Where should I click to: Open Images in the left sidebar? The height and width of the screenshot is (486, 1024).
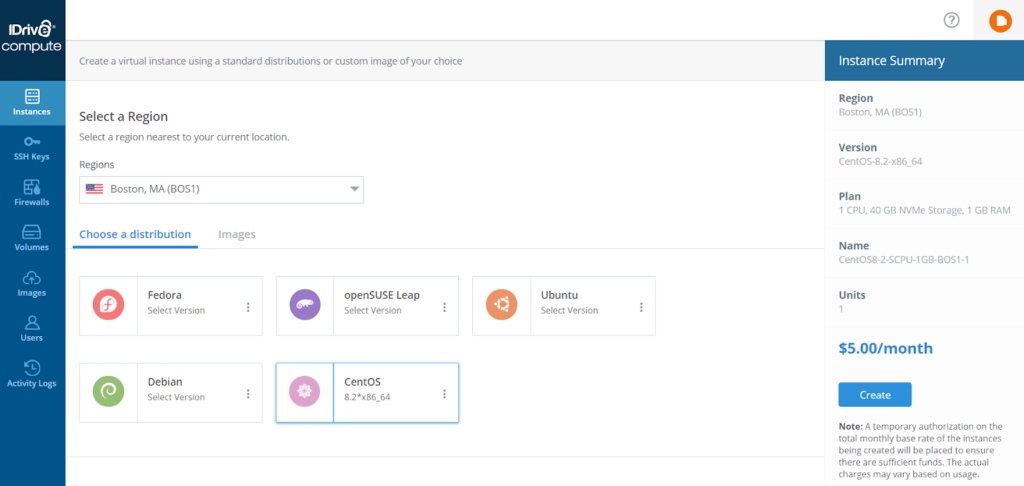click(32, 284)
